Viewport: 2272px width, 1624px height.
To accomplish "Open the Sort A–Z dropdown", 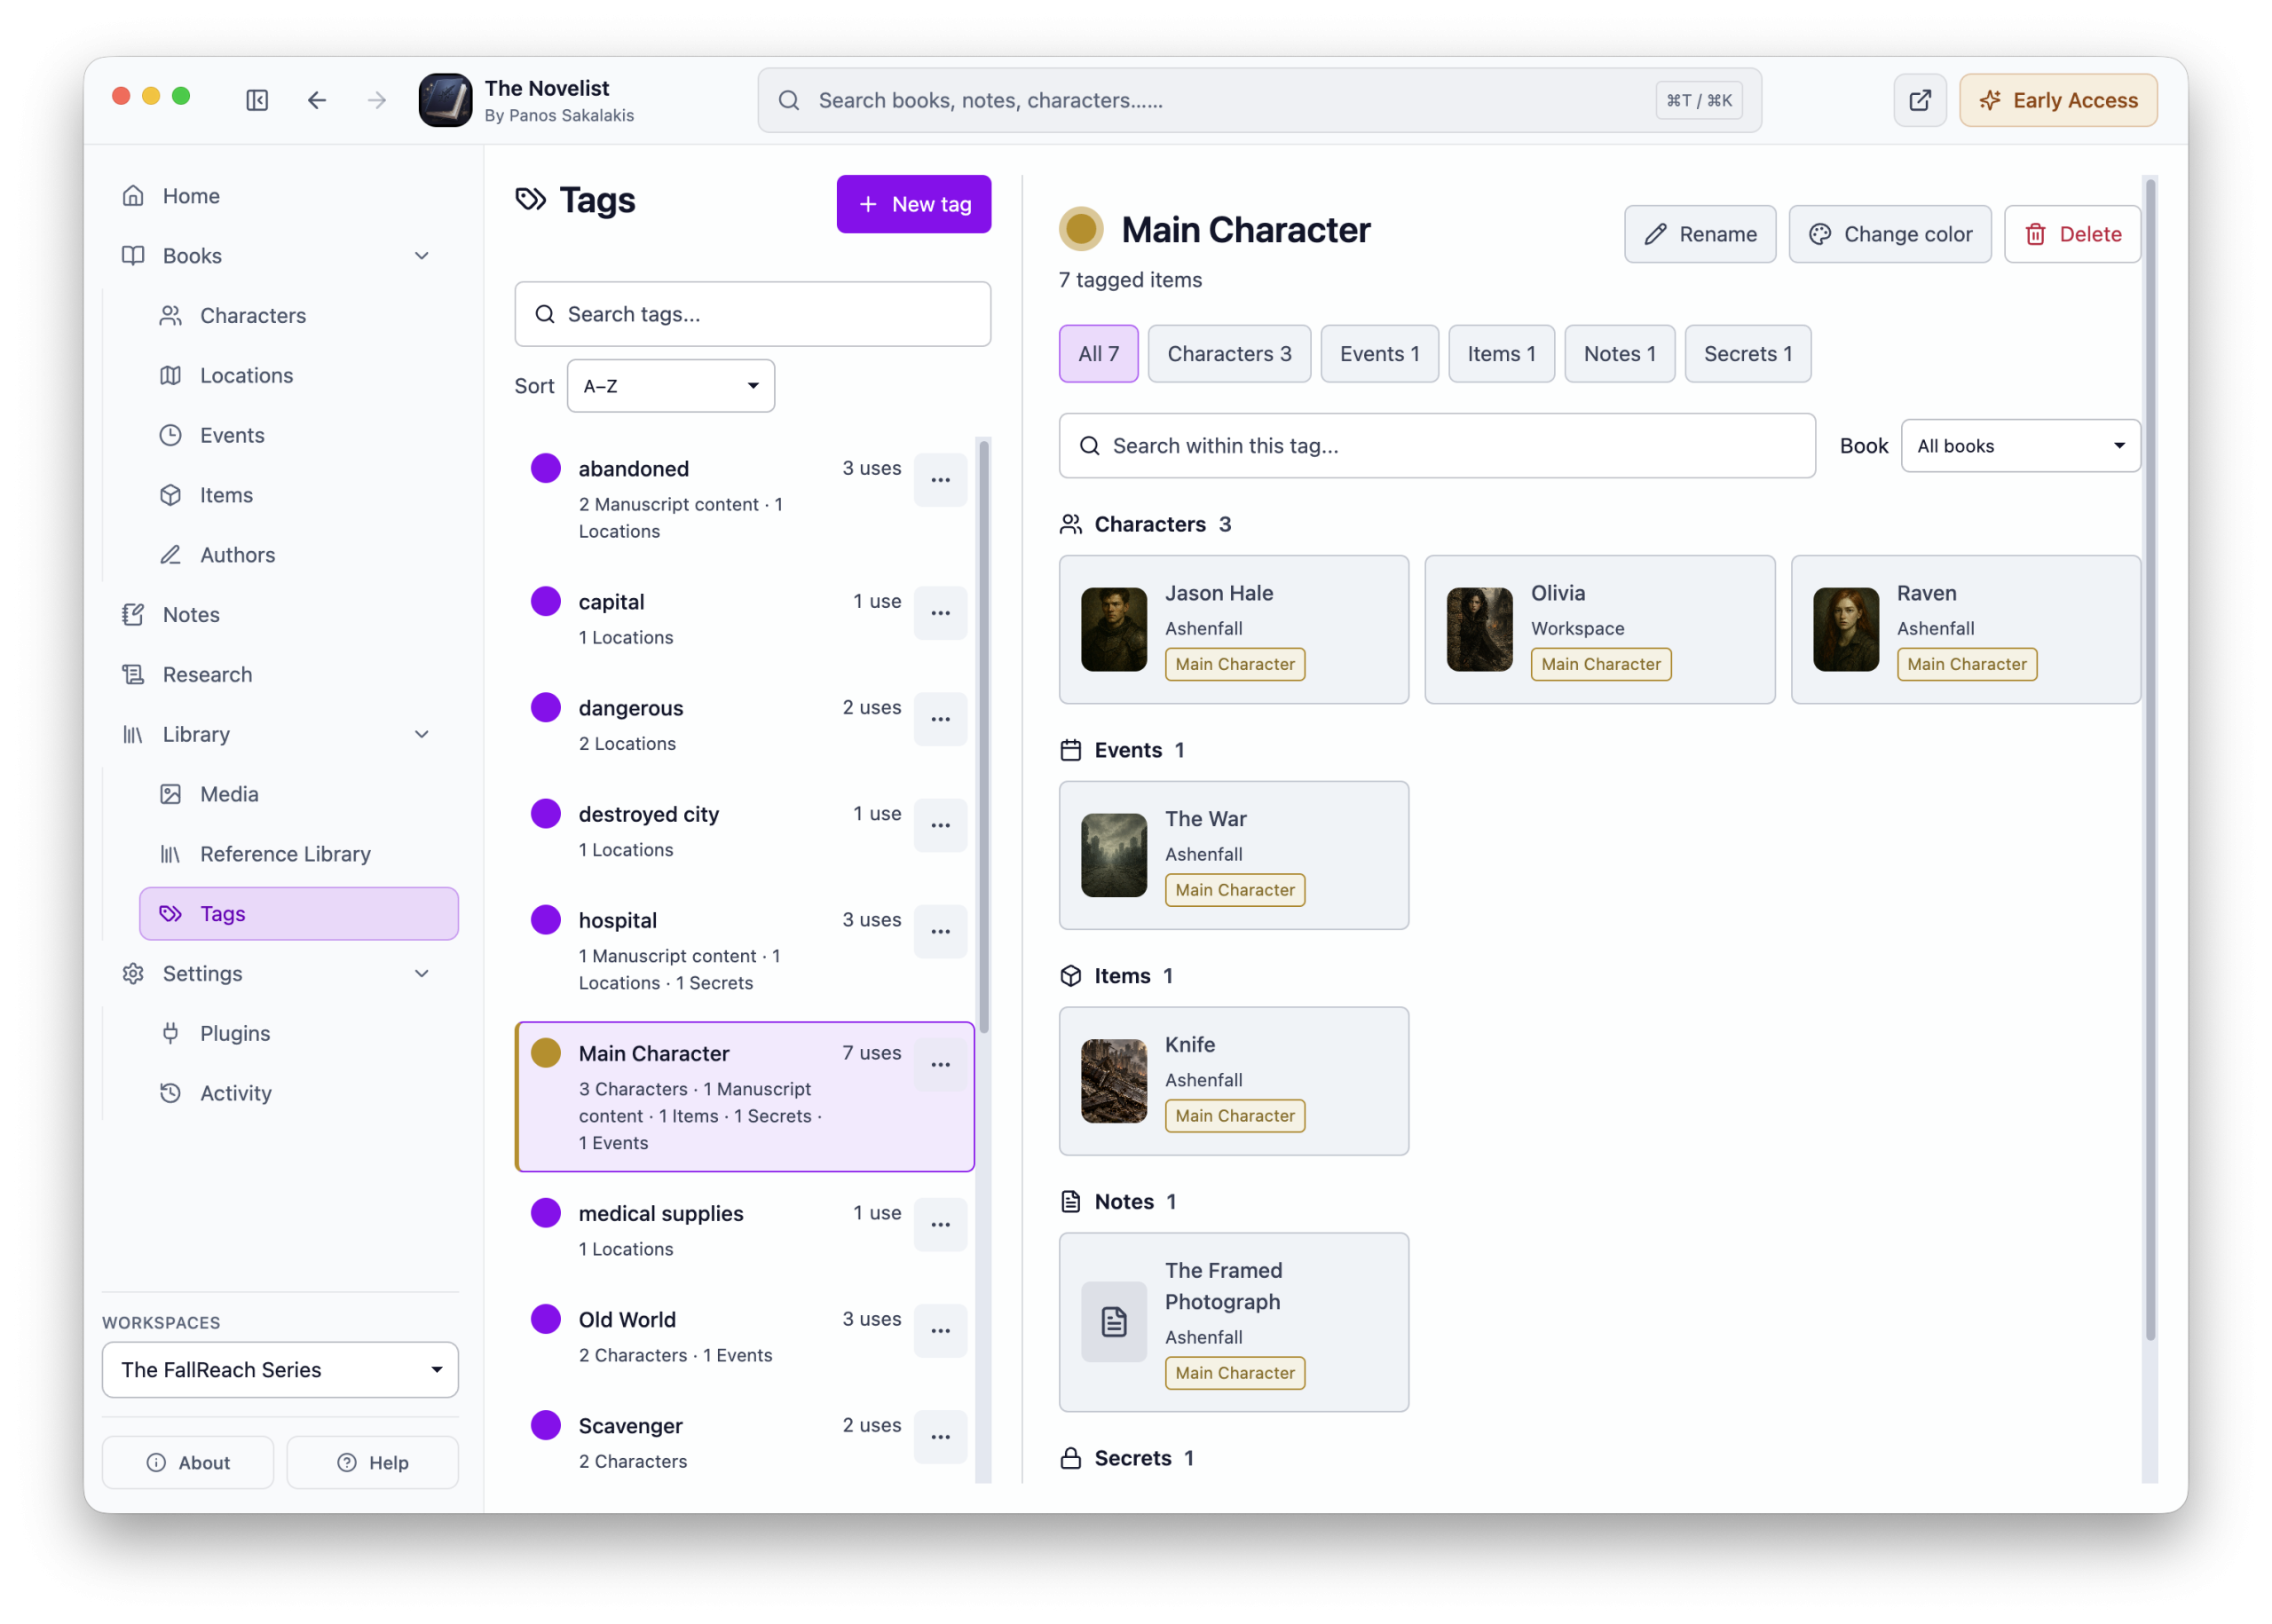I will (x=671, y=386).
